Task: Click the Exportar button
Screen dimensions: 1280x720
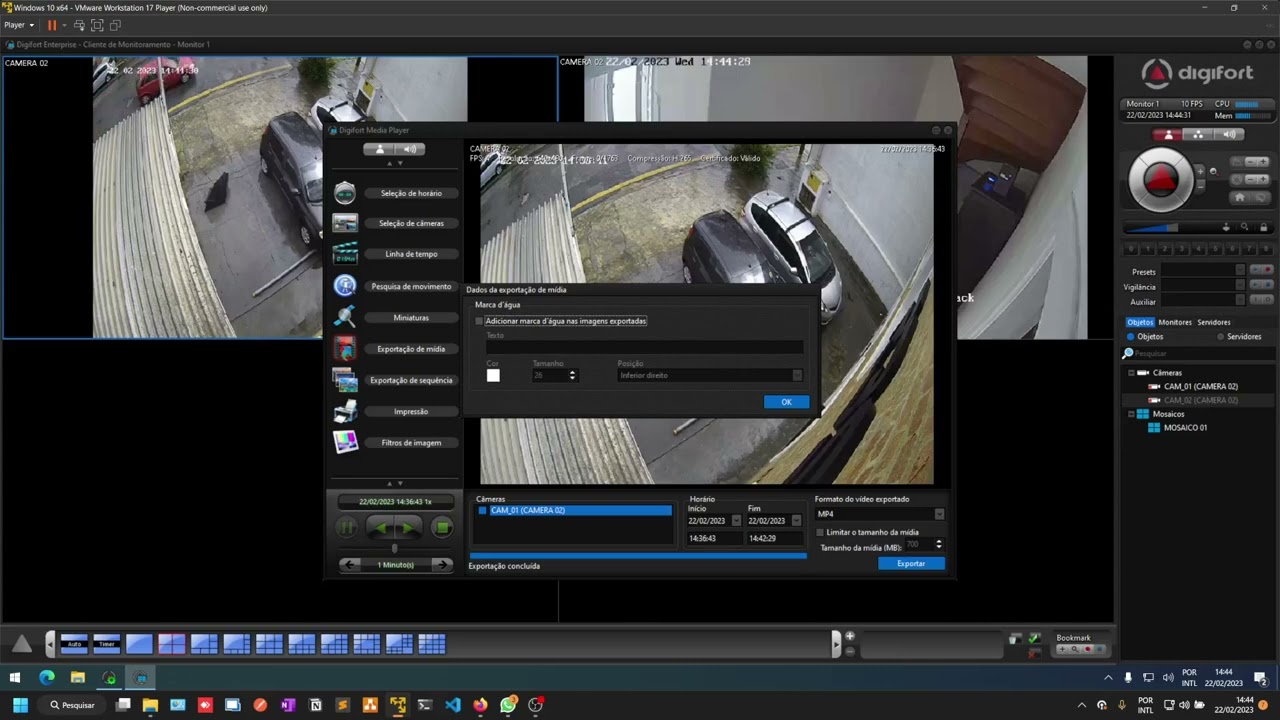Action: point(911,563)
